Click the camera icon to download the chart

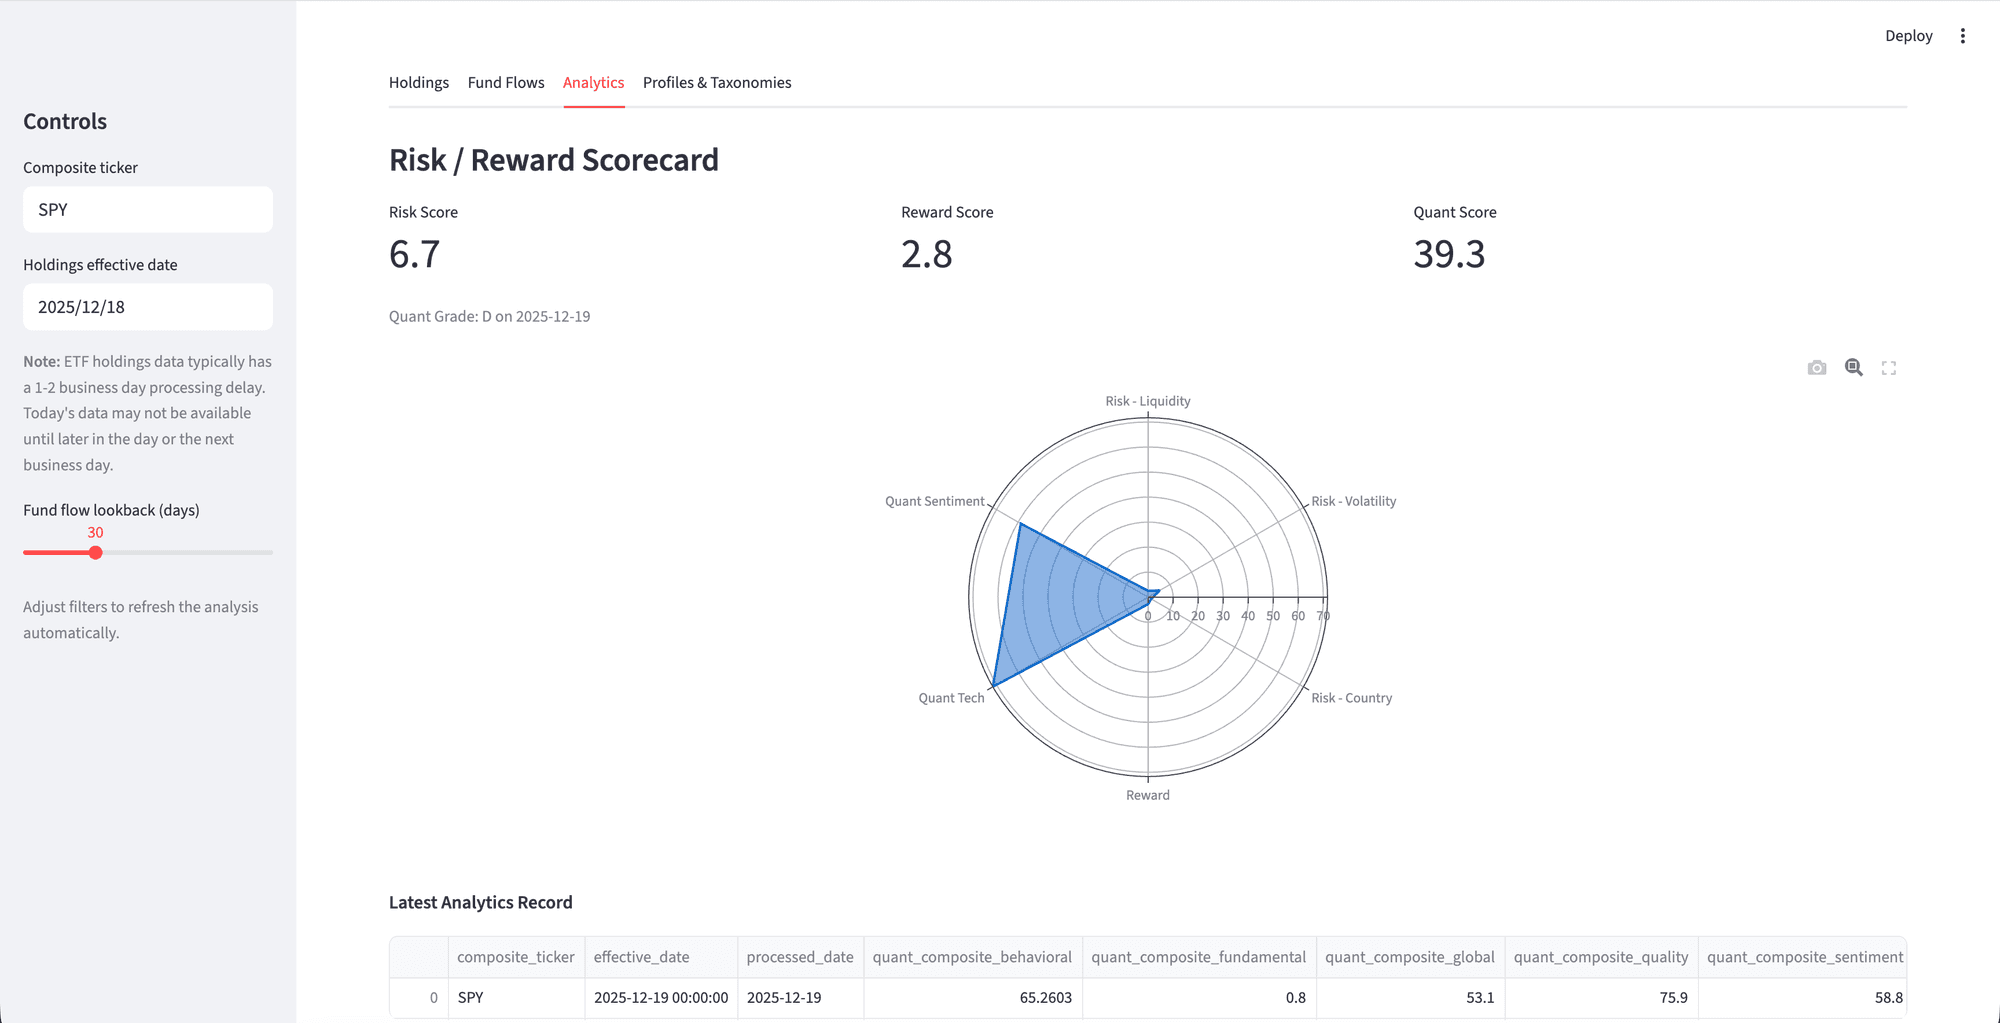(1817, 368)
